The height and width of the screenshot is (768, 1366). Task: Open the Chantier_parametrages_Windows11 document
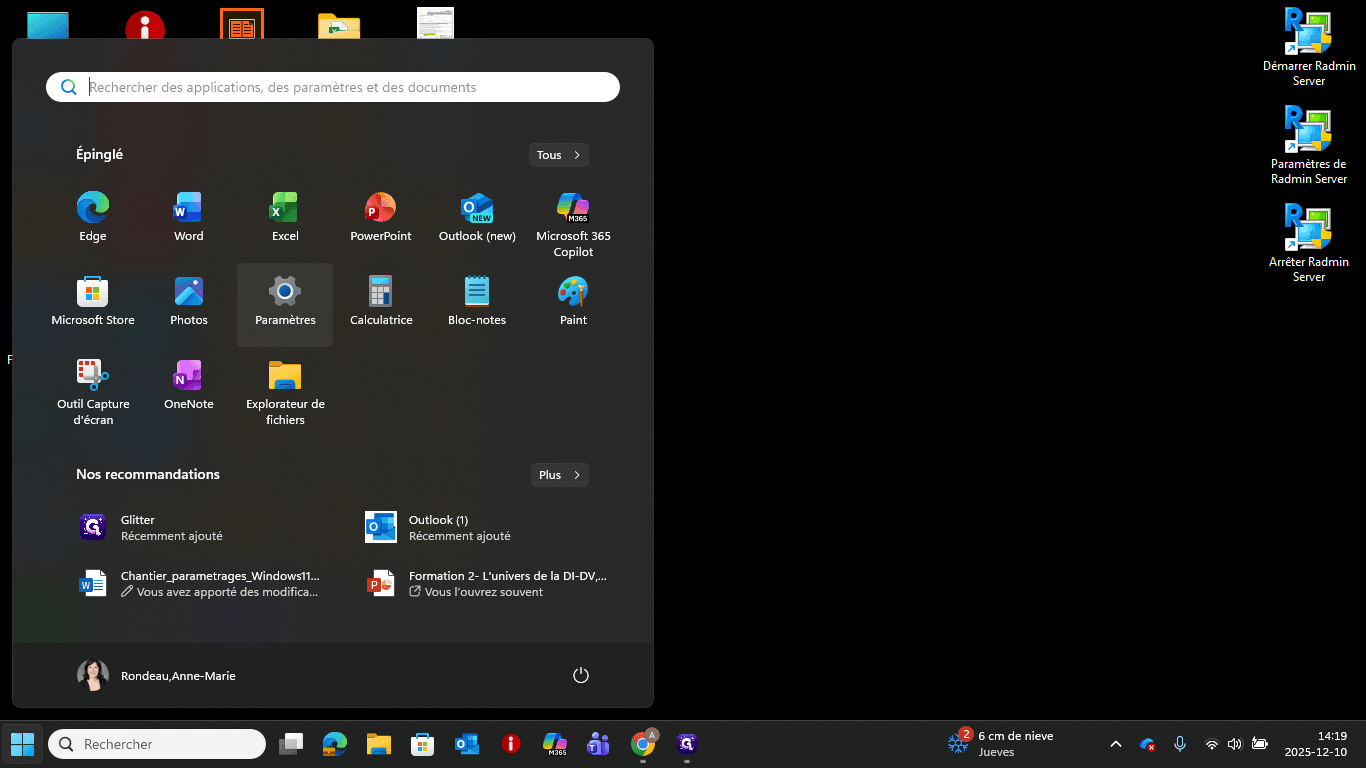[200, 584]
